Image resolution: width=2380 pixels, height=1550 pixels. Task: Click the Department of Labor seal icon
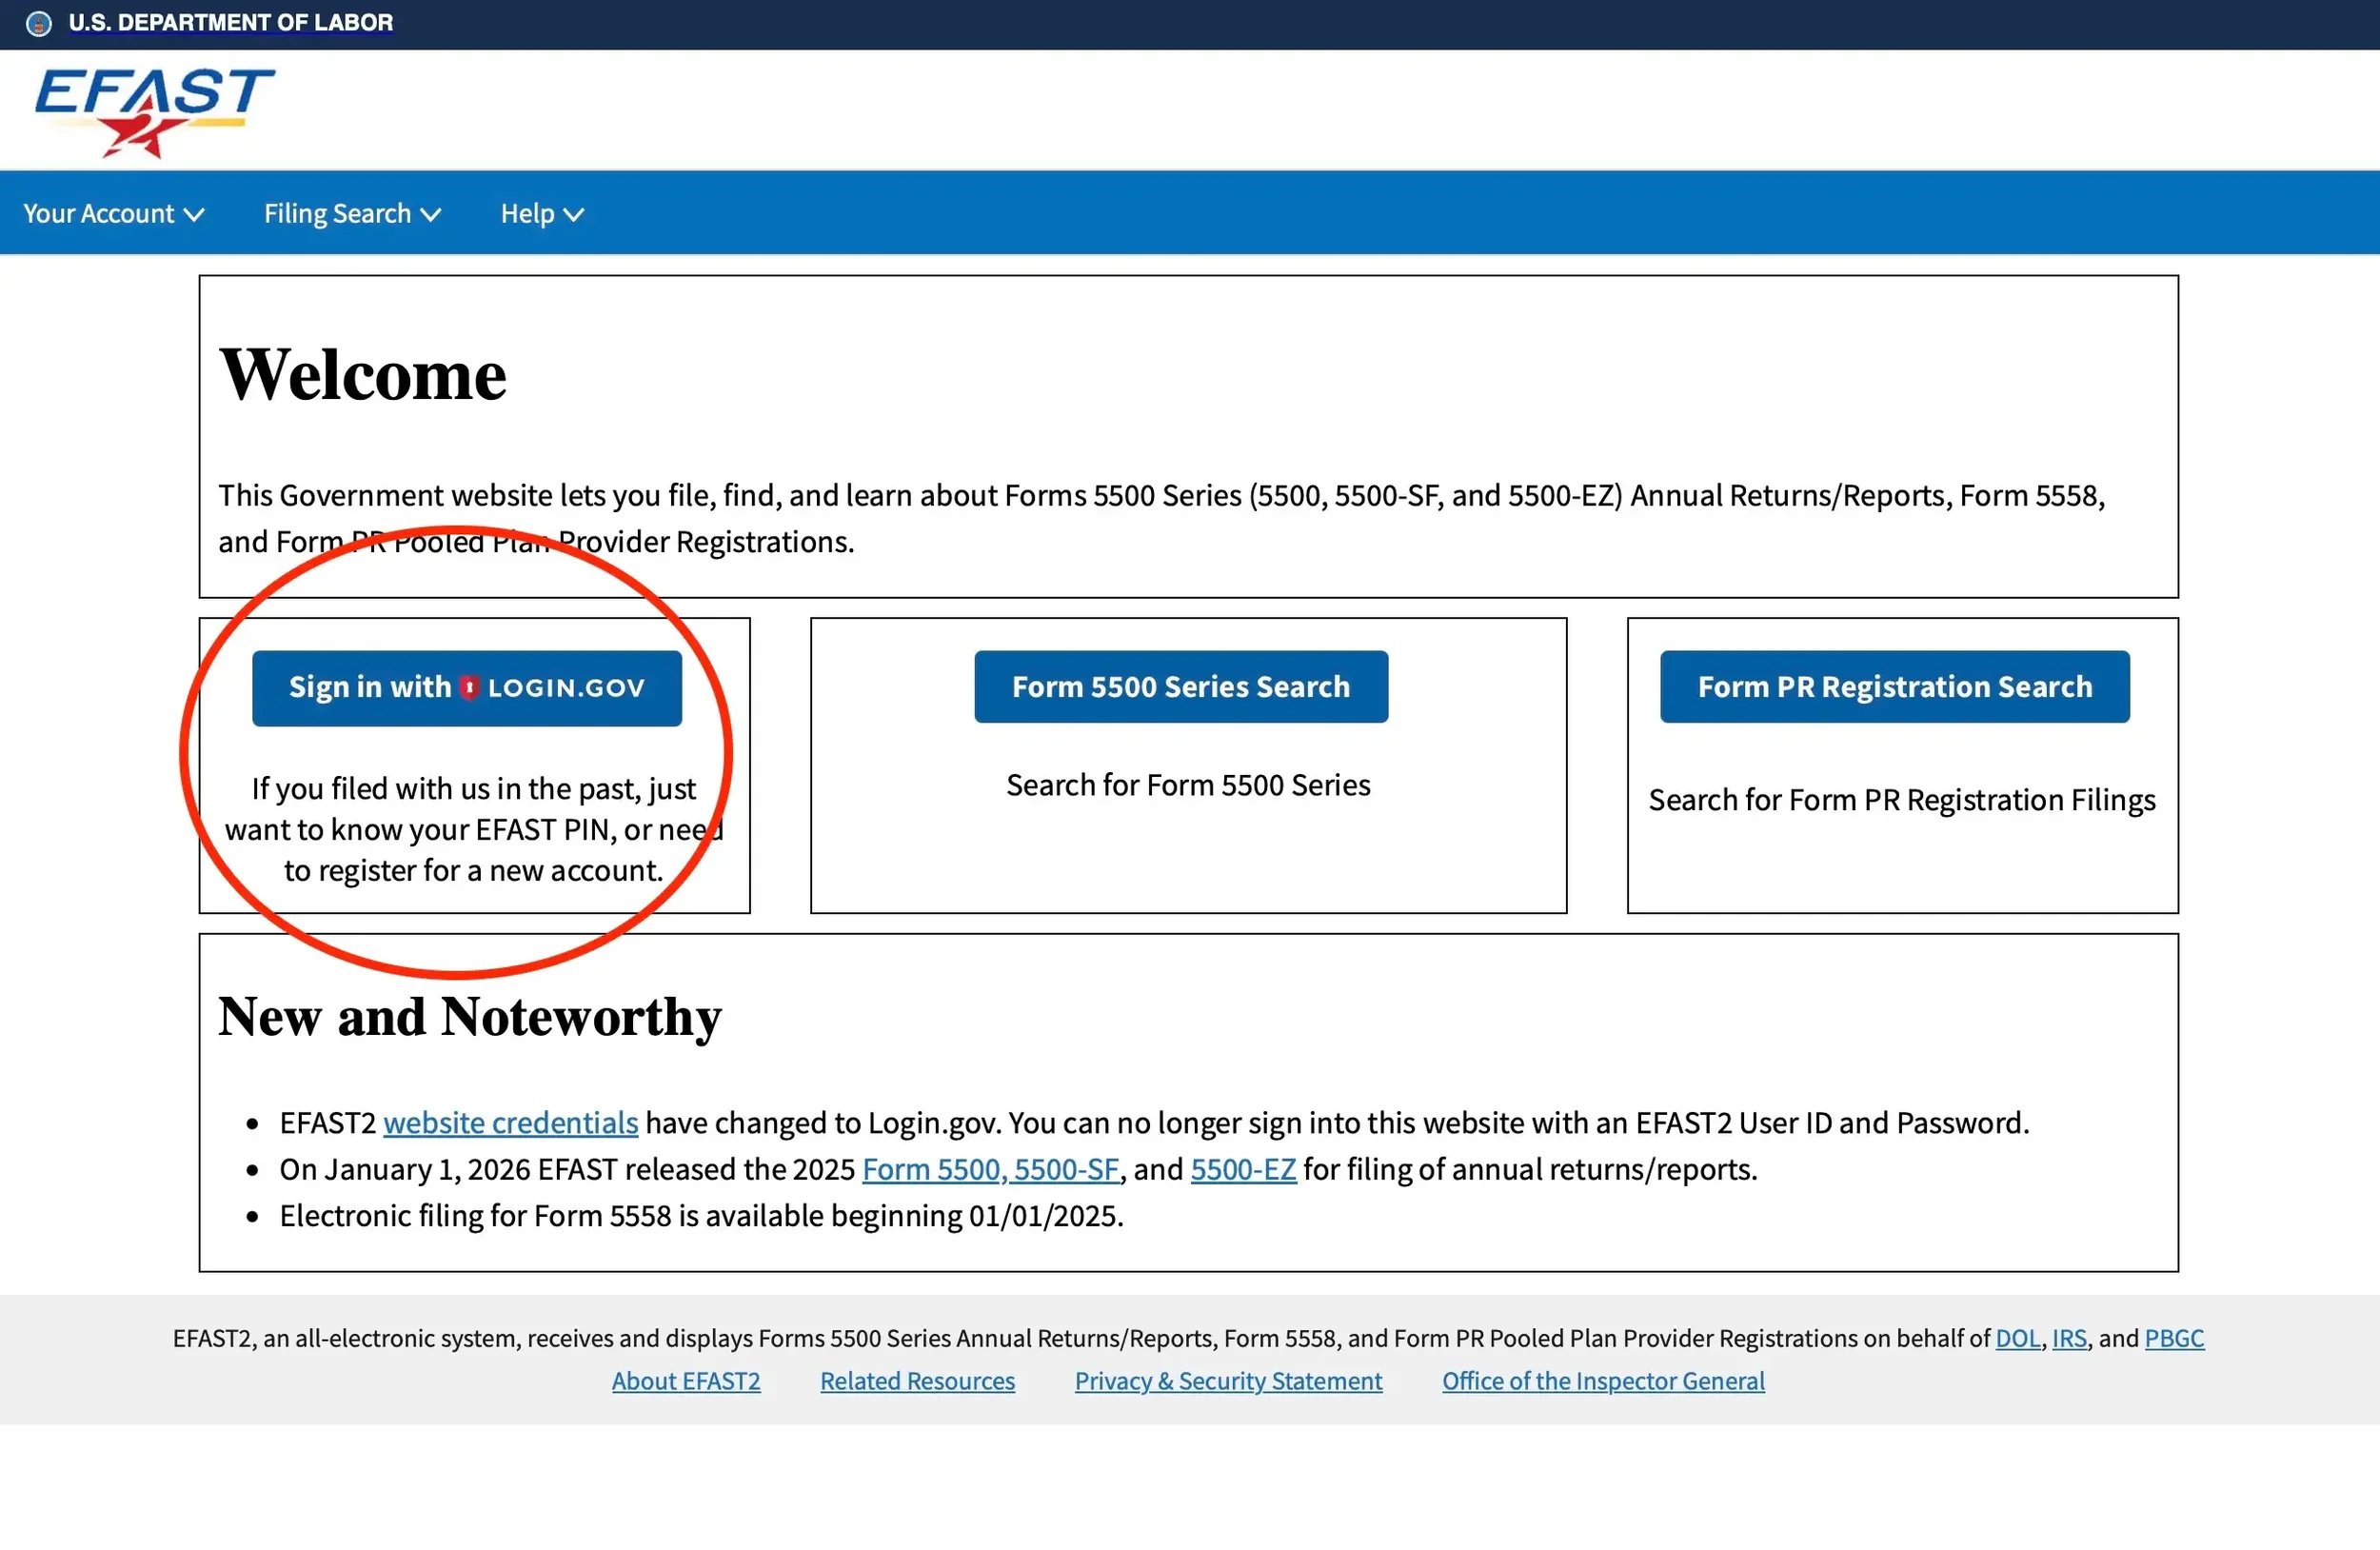click(x=39, y=23)
